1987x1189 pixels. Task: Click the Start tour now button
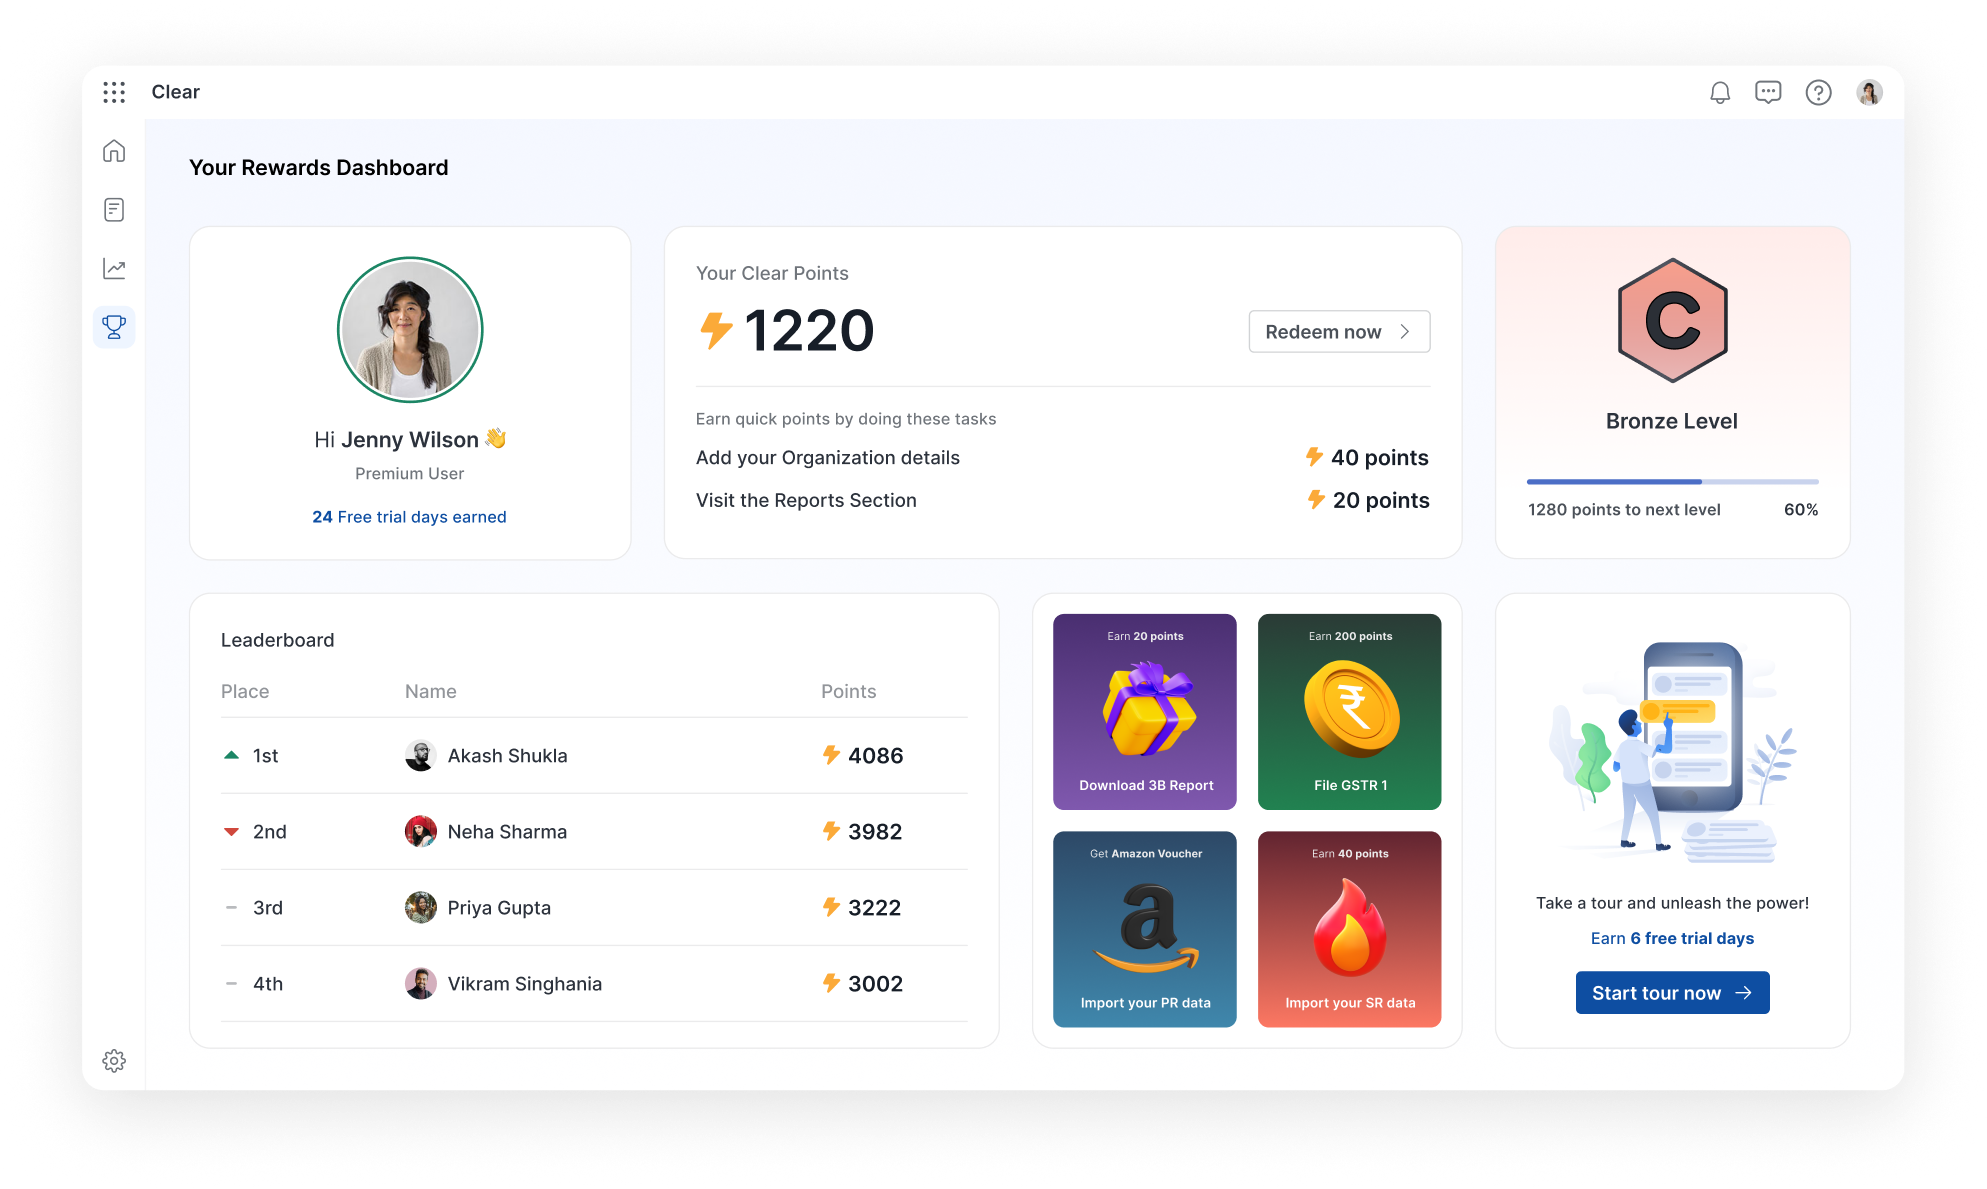pos(1672,993)
